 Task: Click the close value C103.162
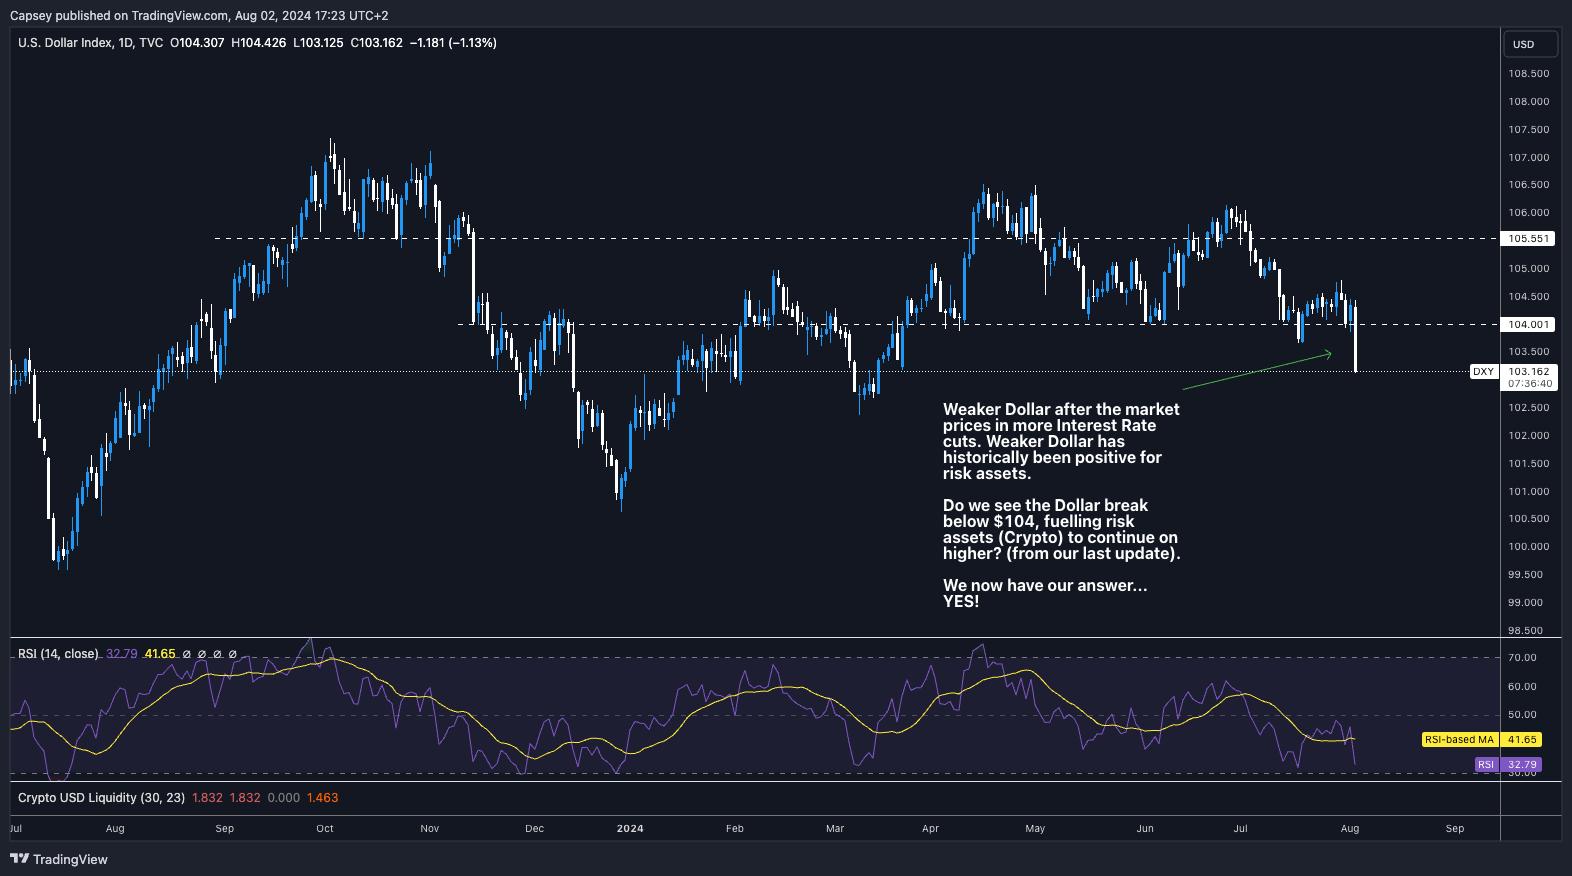(x=377, y=43)
